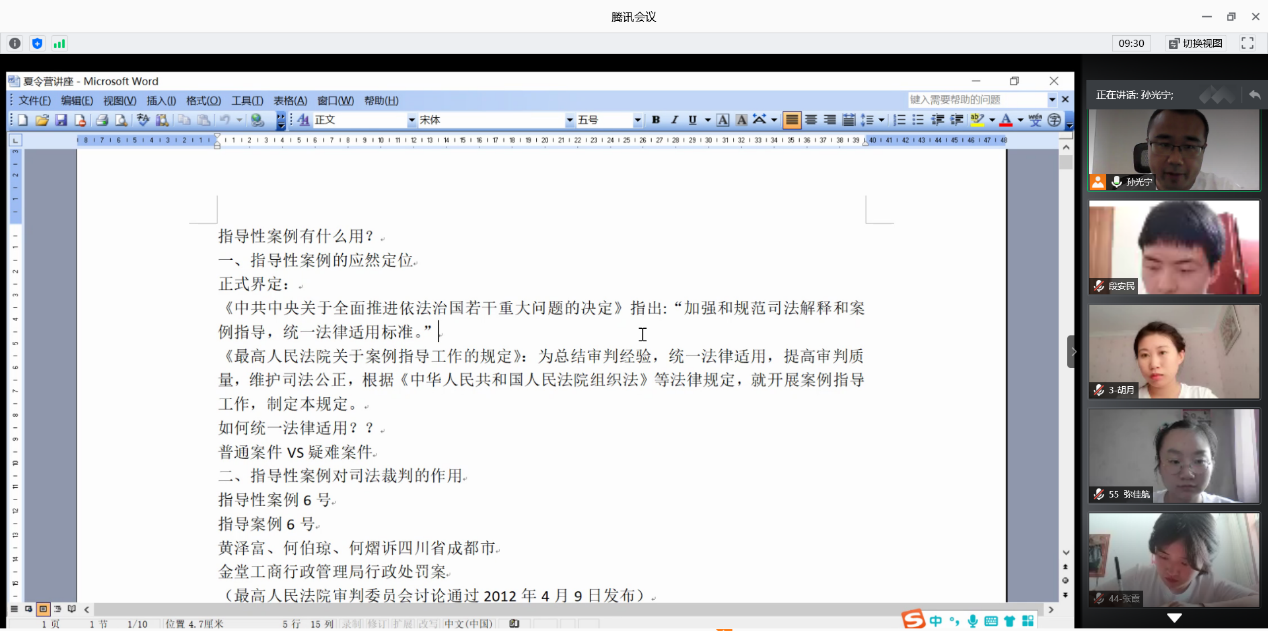
Task: Click the bulleted list icon
Action: (x=918, y=120)
